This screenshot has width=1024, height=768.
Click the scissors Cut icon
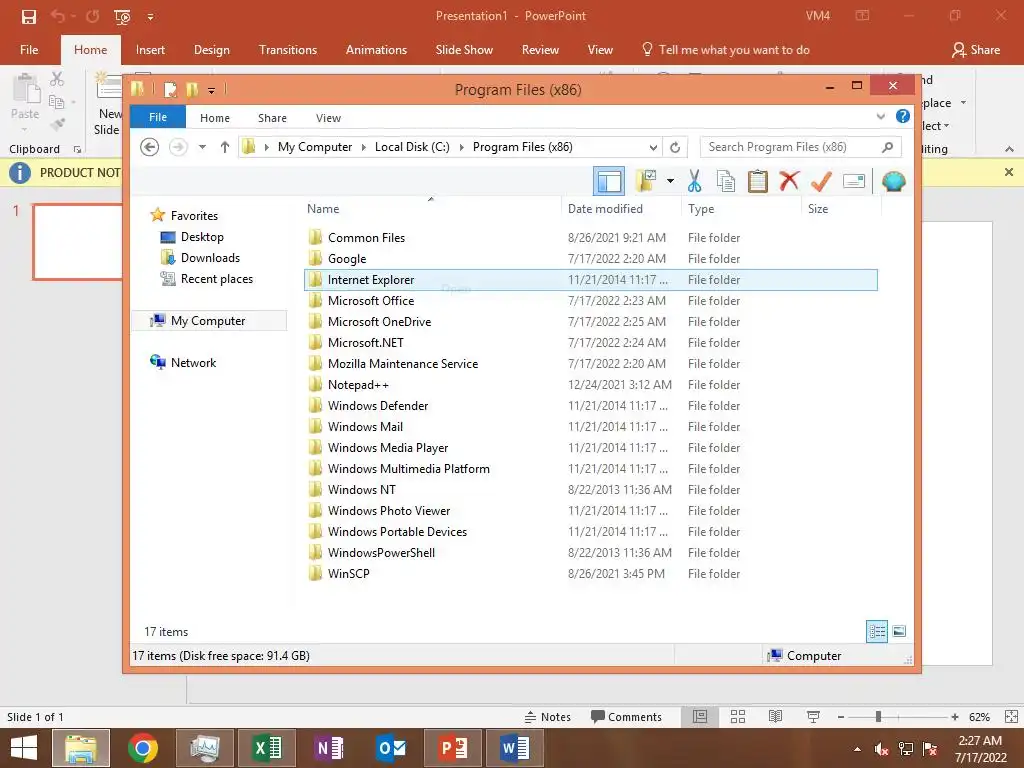[x=694, y=181]
